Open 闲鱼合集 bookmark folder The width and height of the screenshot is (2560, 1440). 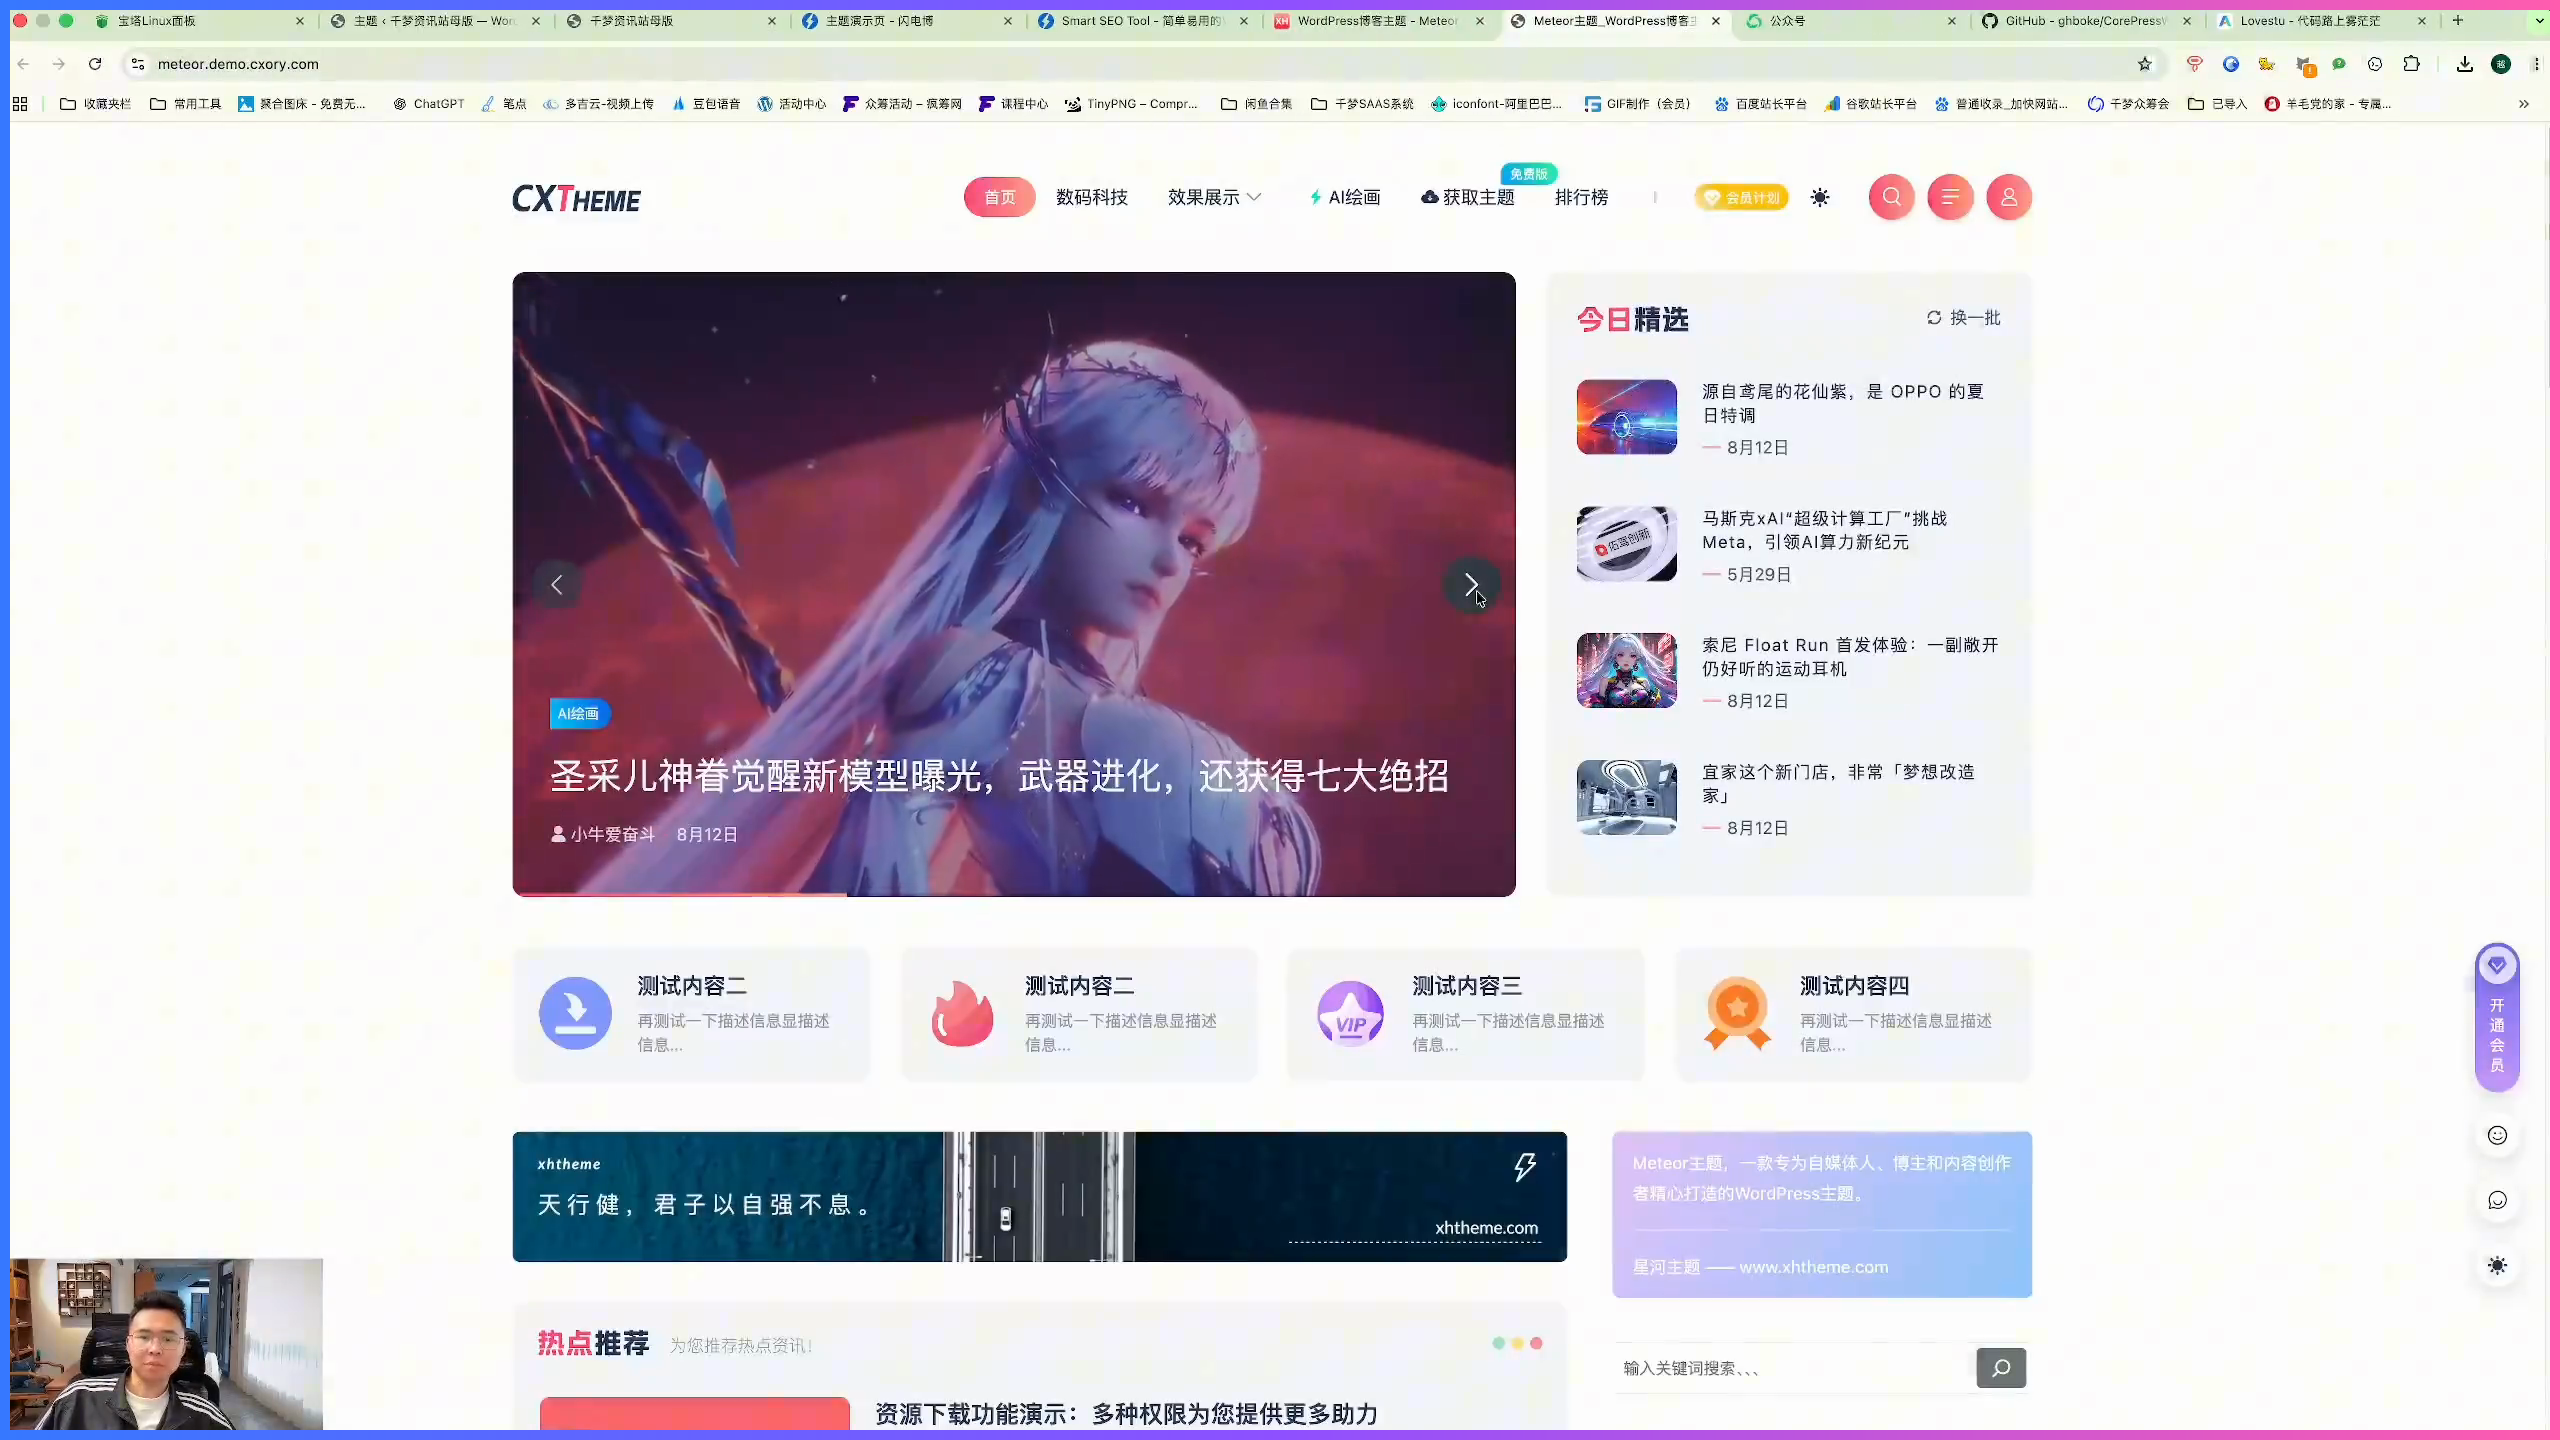point(1257,104)
